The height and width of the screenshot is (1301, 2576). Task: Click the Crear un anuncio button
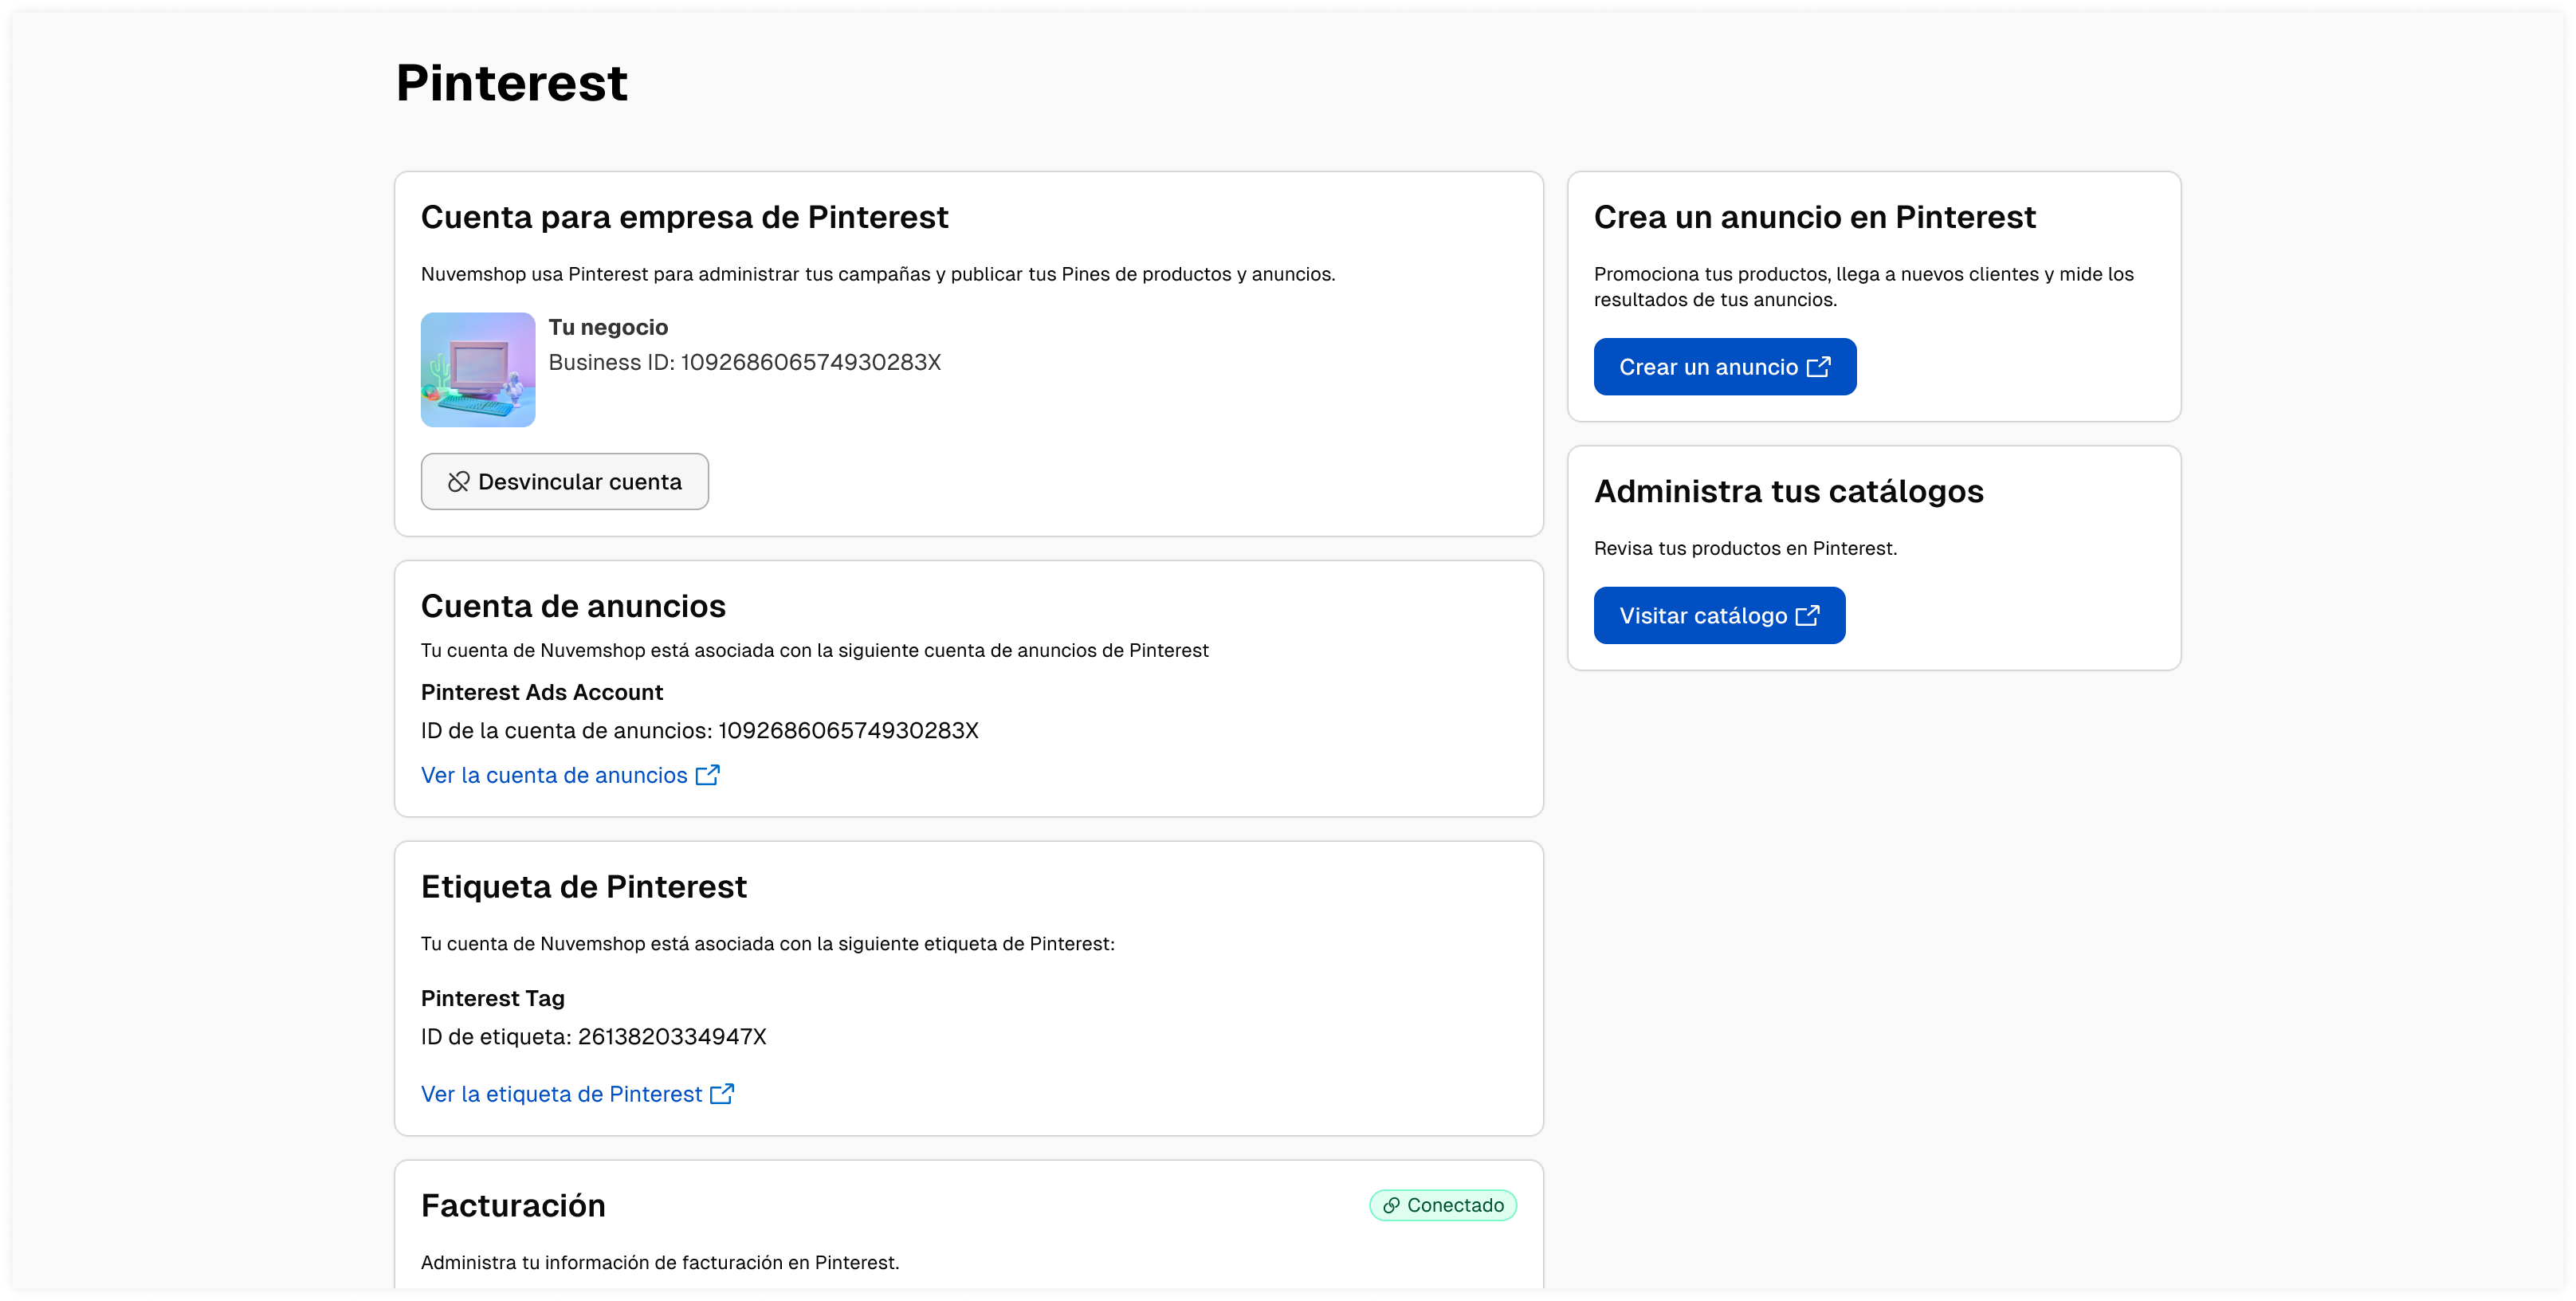[1724, 367]
